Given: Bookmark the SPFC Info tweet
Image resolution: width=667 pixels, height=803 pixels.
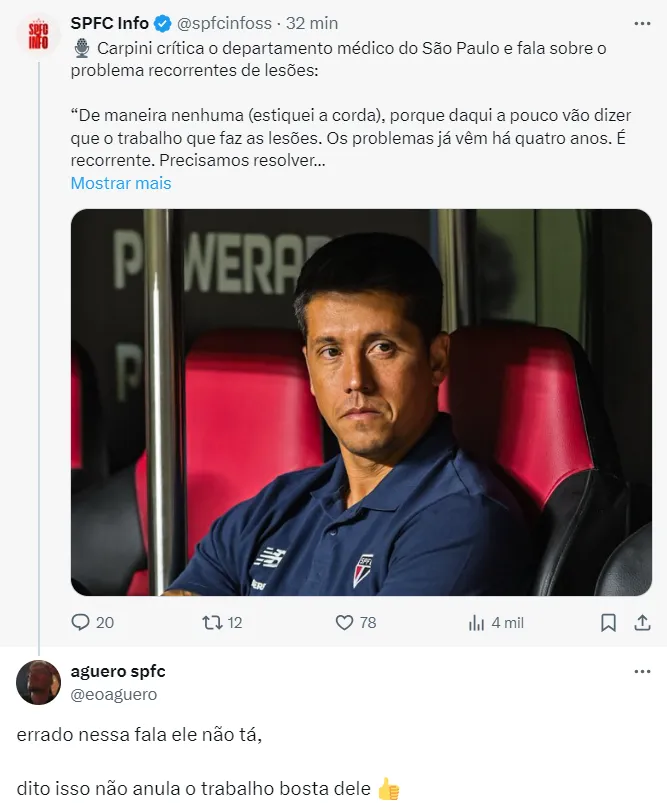Looking at the screenshot, I should tap(608, 622).
